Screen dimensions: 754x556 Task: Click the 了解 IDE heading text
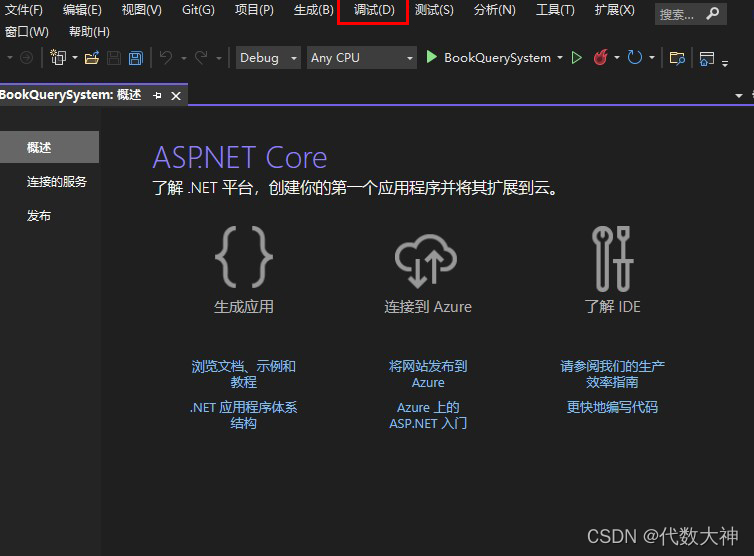click(613, 307)
